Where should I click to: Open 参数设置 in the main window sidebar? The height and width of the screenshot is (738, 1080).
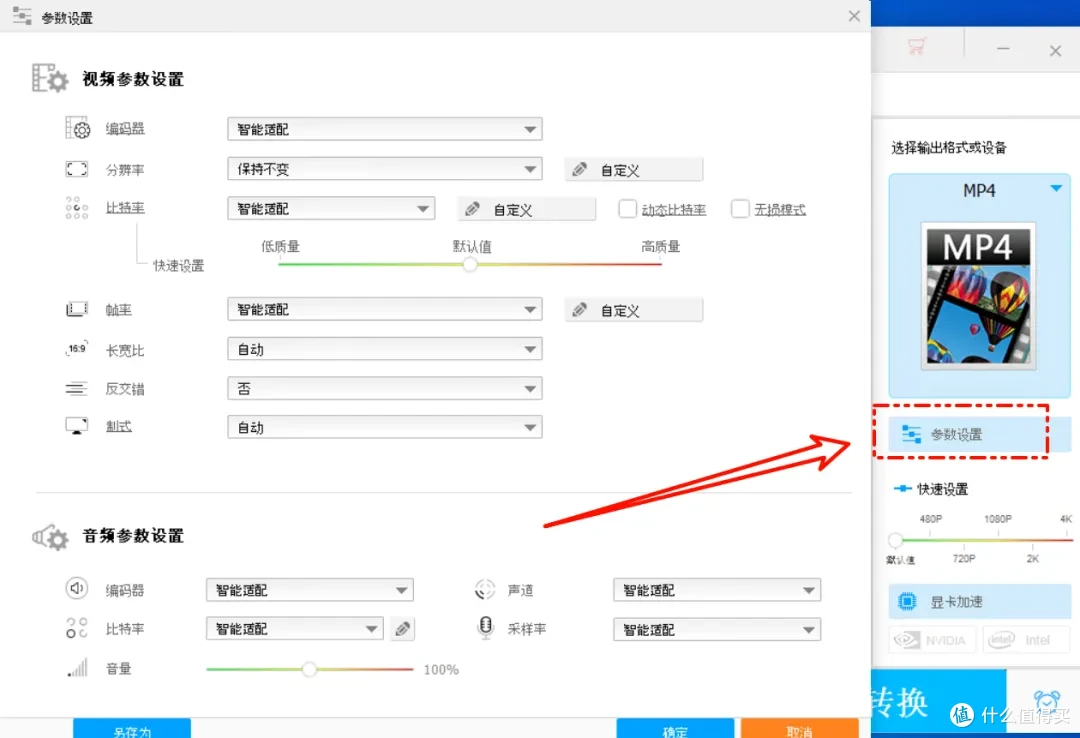[979, 434]
